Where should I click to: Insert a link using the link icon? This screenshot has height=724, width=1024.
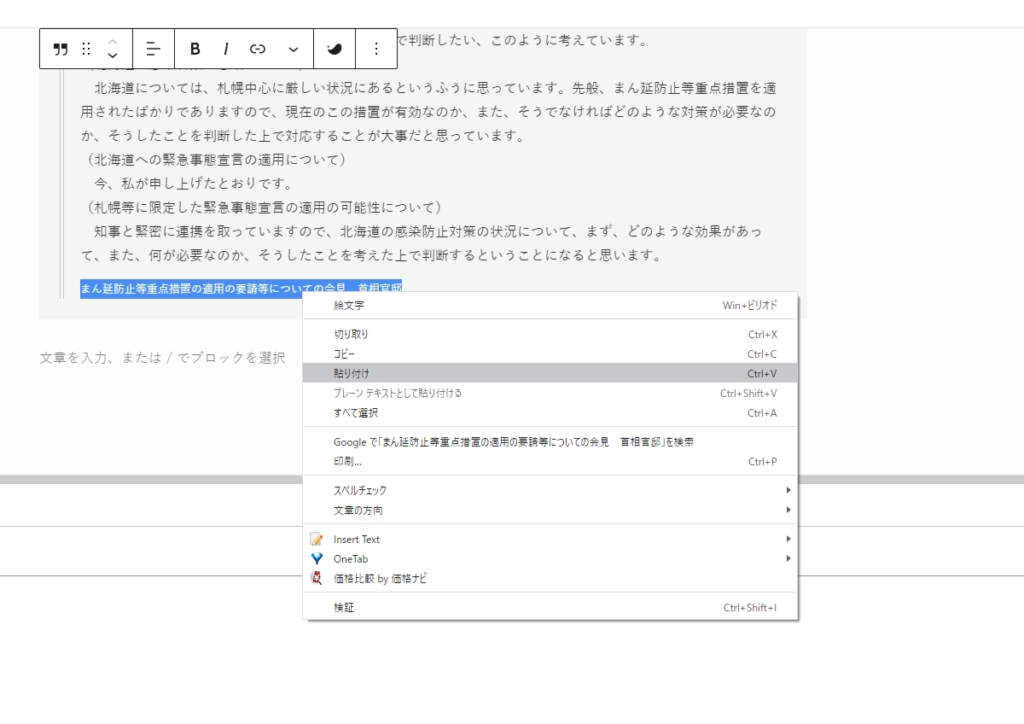coord(258,49)
